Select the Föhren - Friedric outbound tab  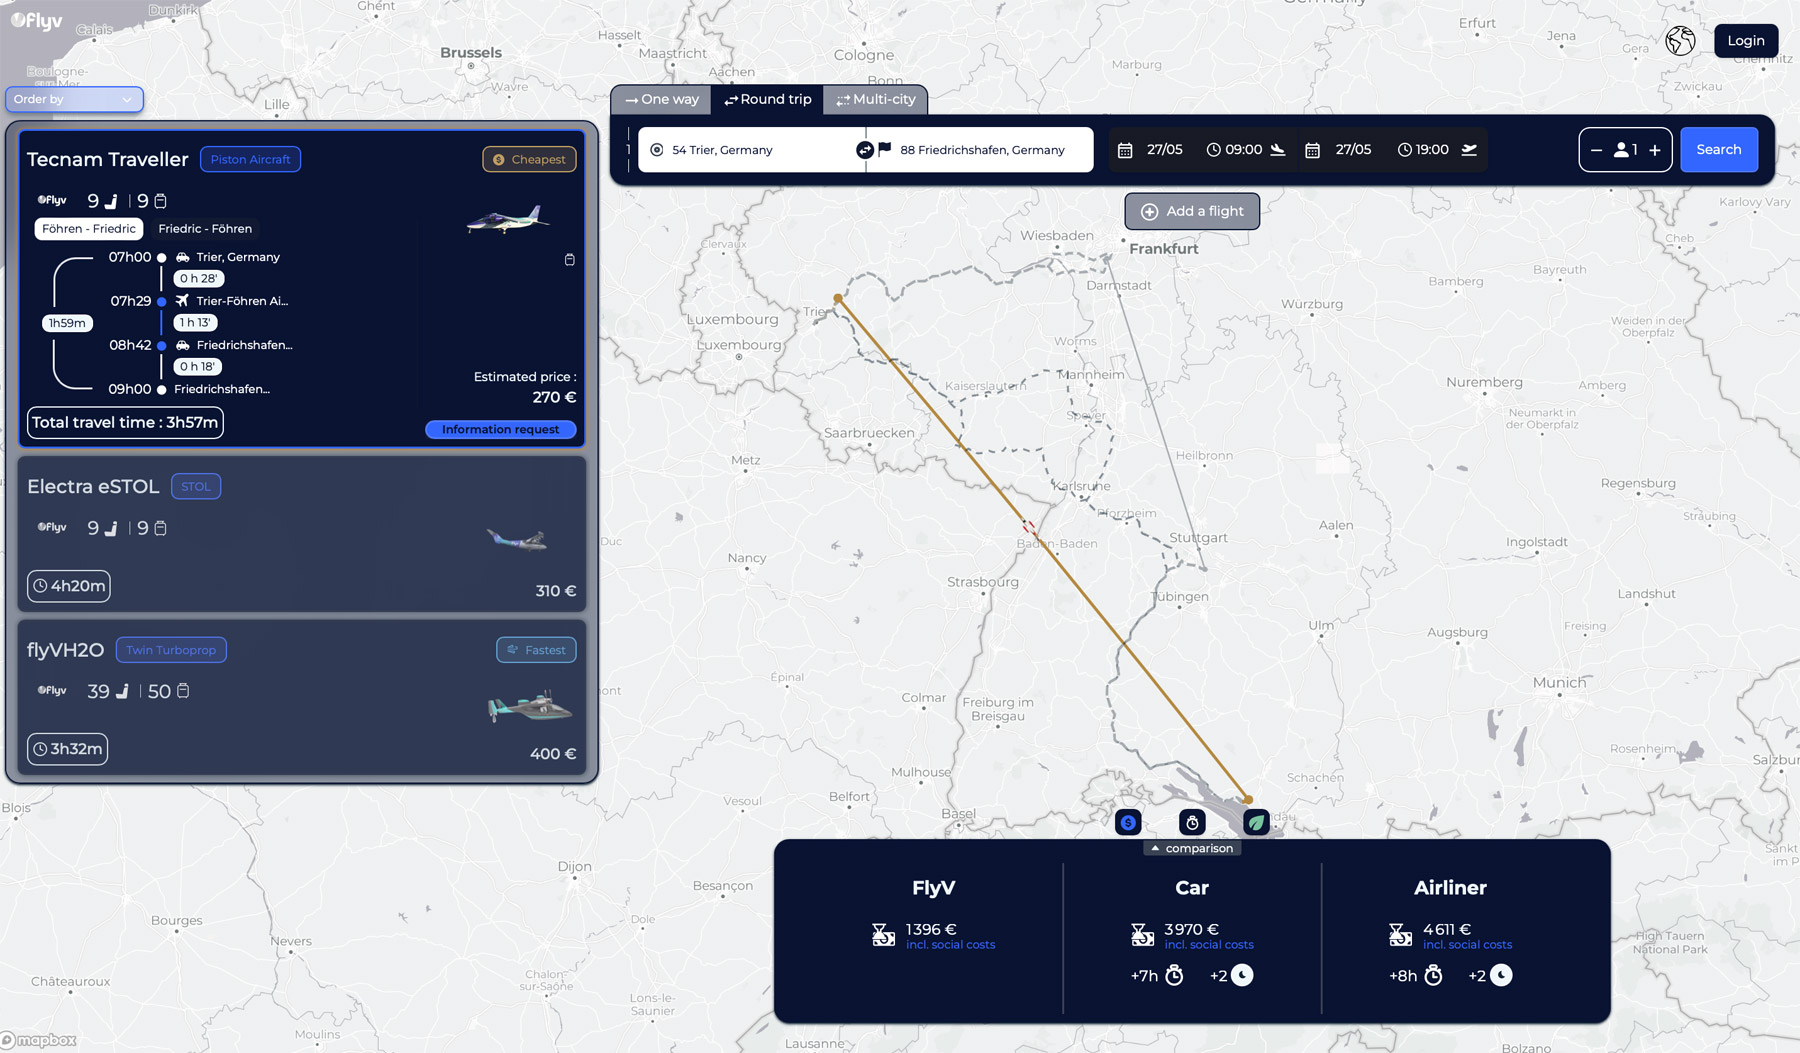tap(88, 228)
